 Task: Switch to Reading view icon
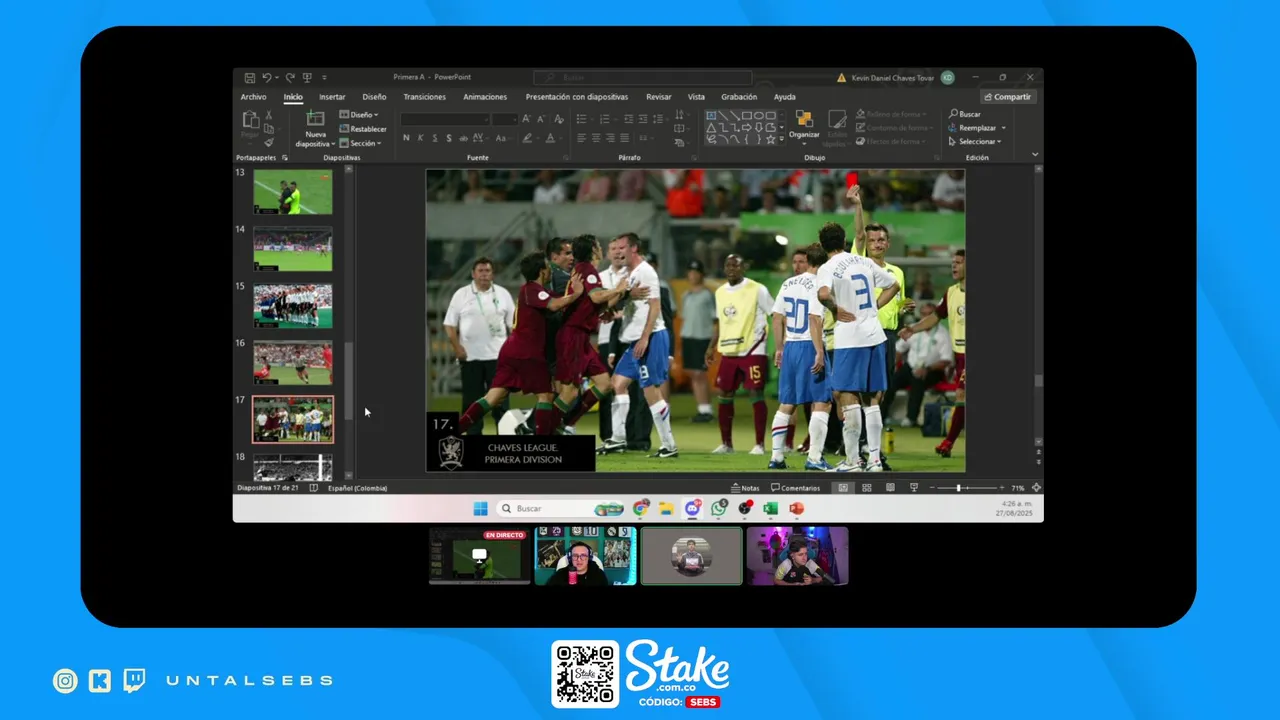coord(890,488)
